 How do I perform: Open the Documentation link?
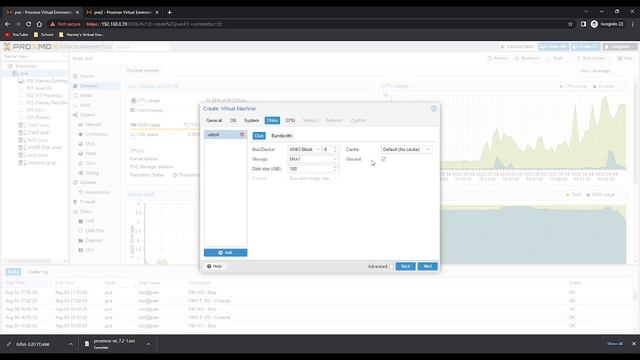pyautogui.click(x=518, y=47)
